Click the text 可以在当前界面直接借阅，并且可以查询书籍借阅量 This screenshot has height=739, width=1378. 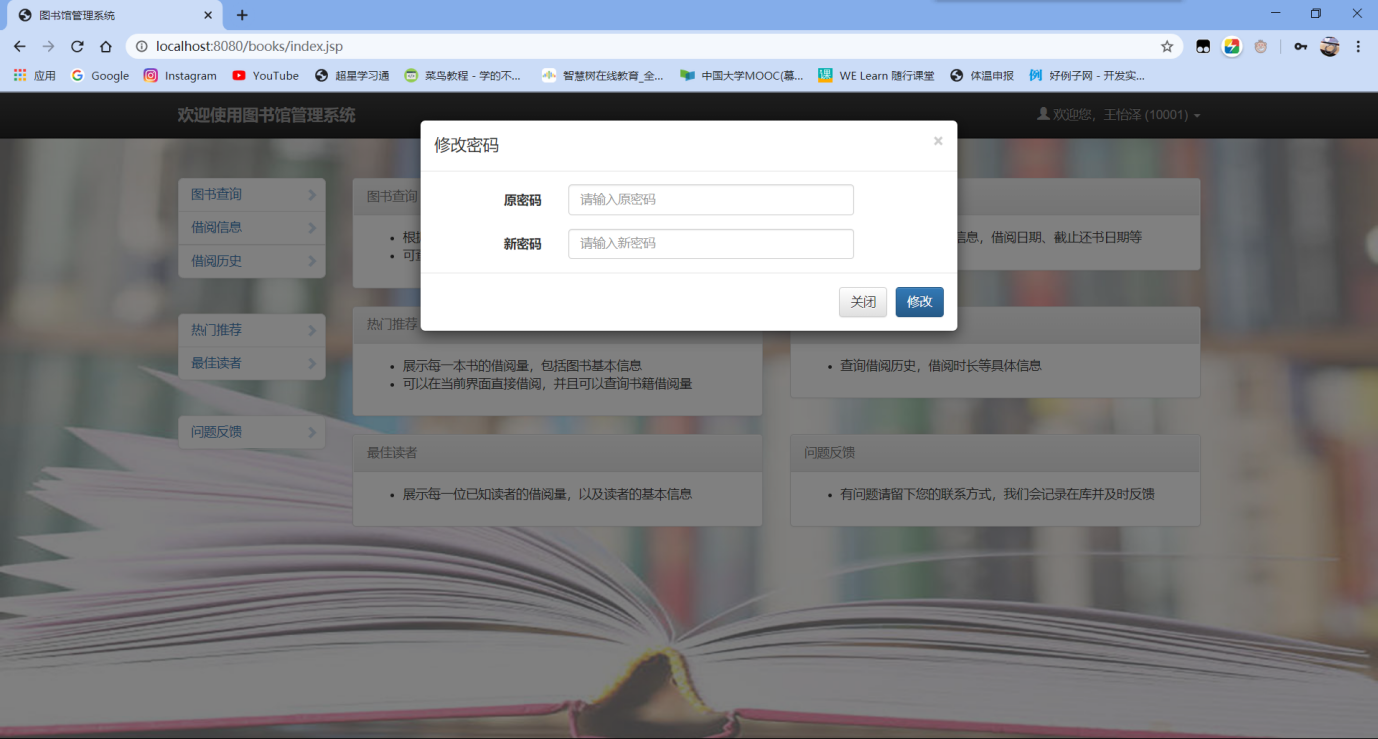pos(547,384)
